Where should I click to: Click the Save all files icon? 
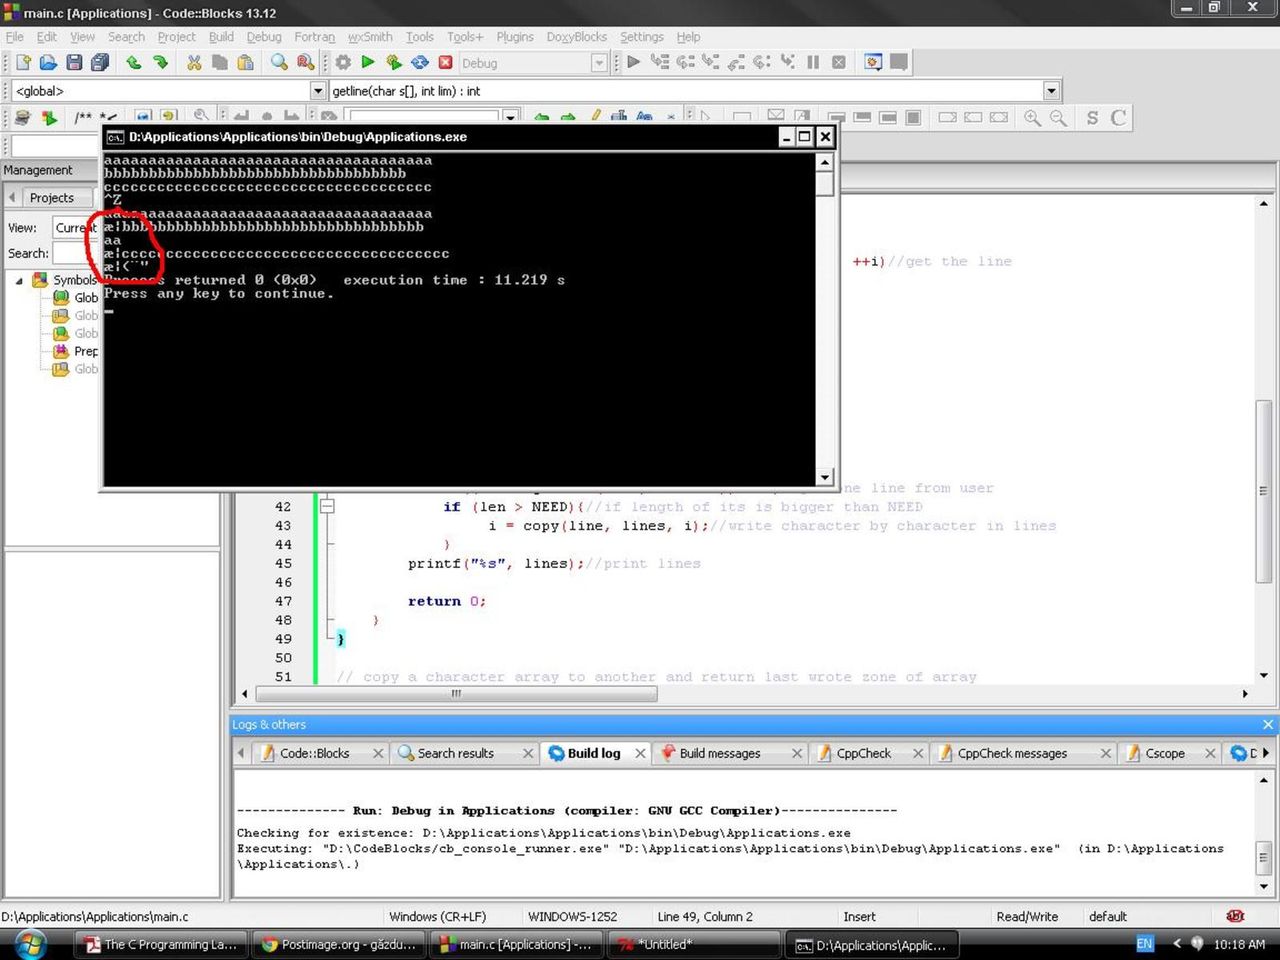click(100, 62)
